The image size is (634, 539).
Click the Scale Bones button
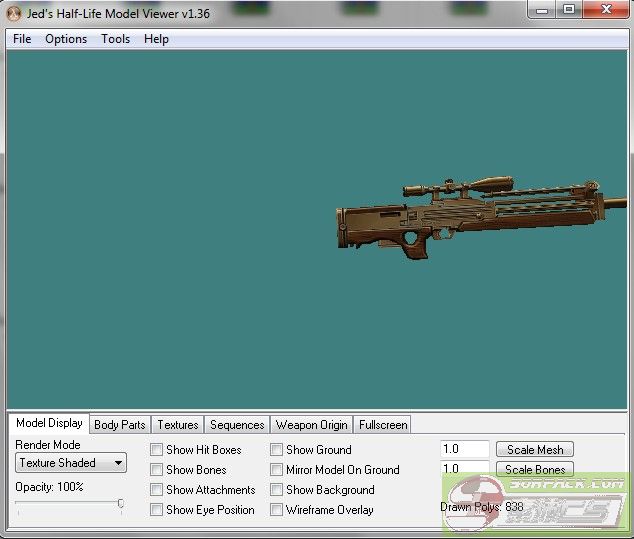coord(535,470)
